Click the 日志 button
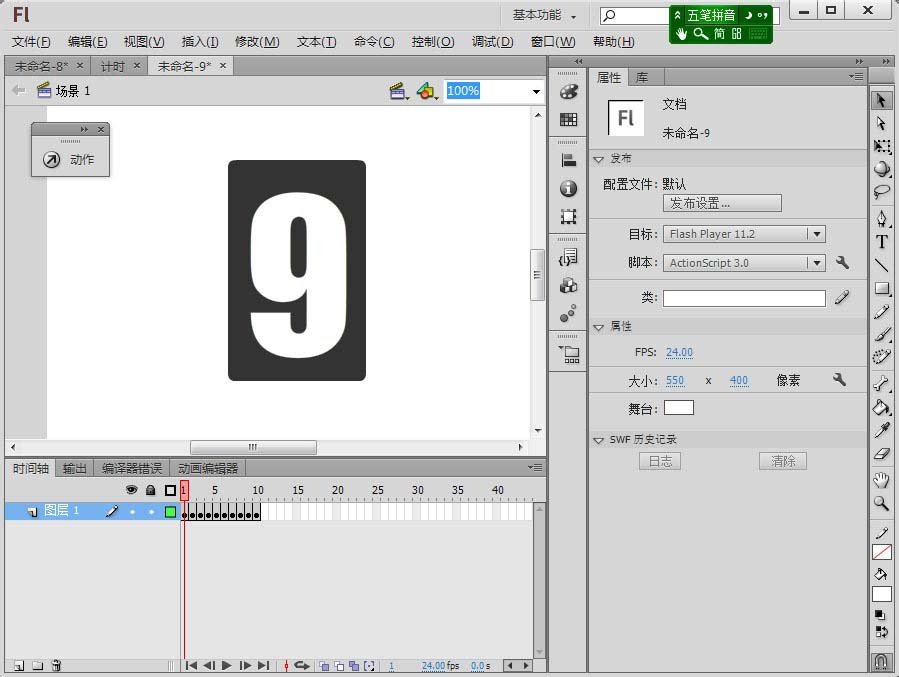Image resolution: width=899 pixels, height=677 pixels. 660,461
